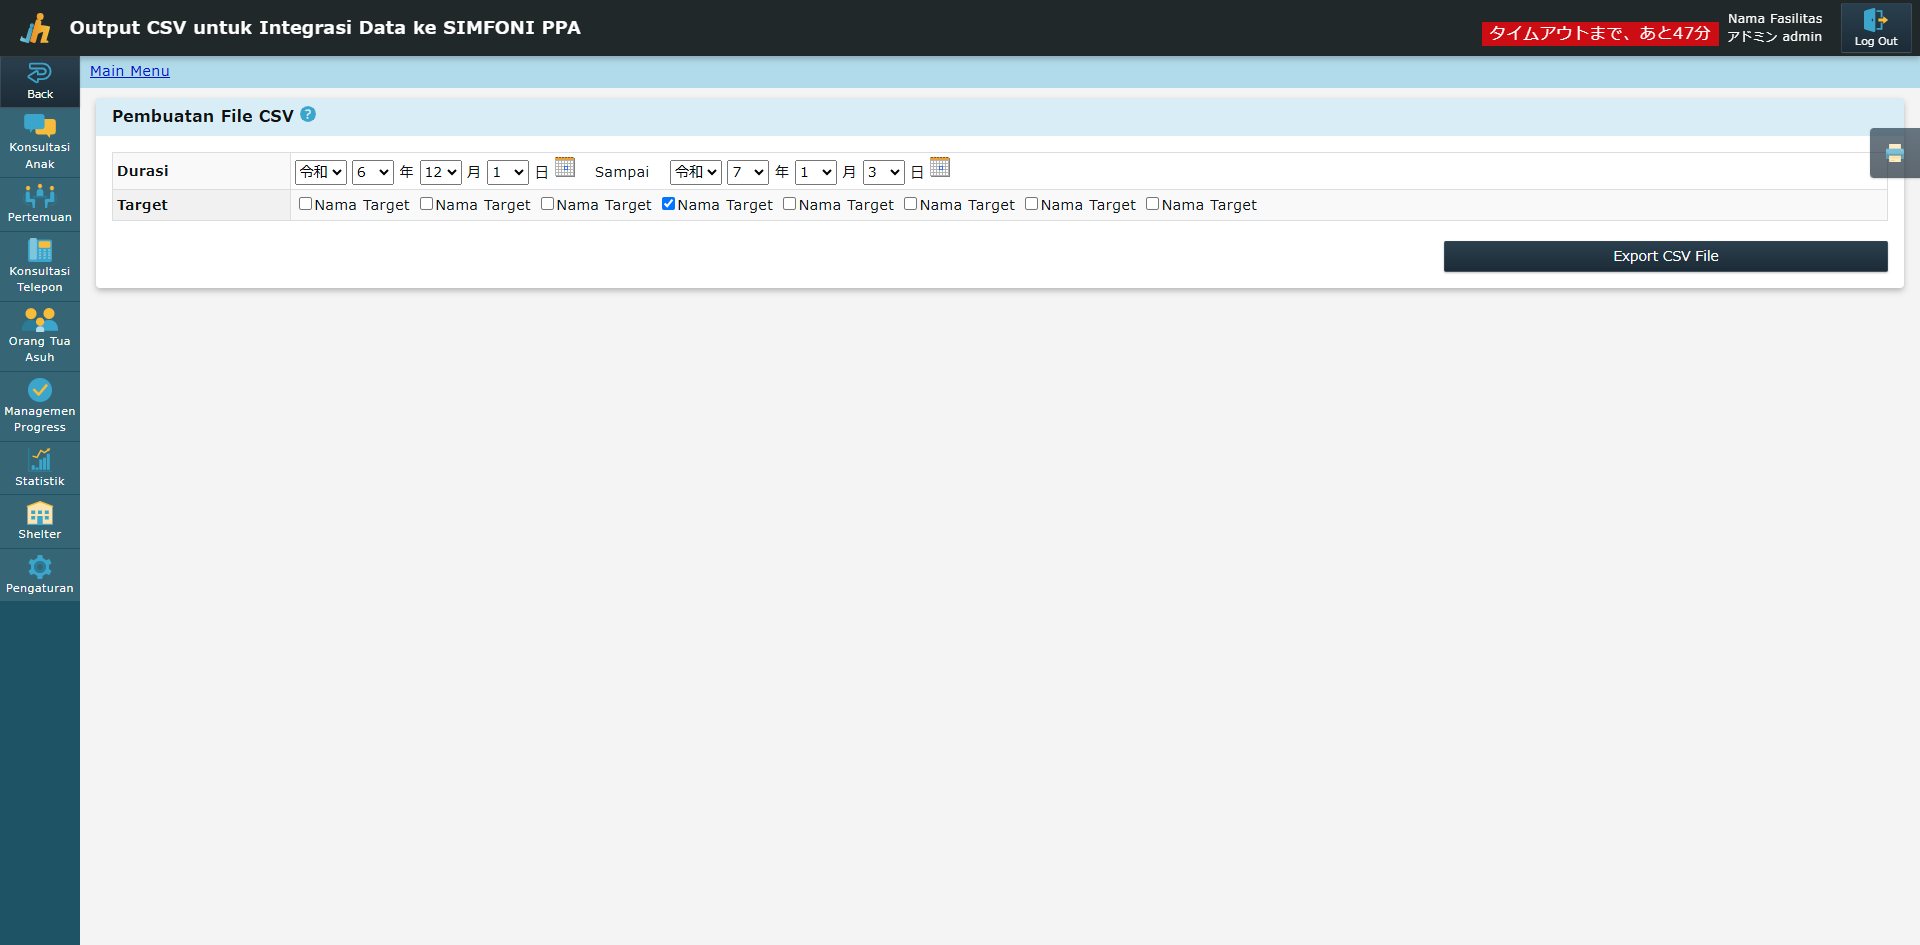Click the printer icon on right edge
1920x945 pixels.
click(x=1894, y=153)
